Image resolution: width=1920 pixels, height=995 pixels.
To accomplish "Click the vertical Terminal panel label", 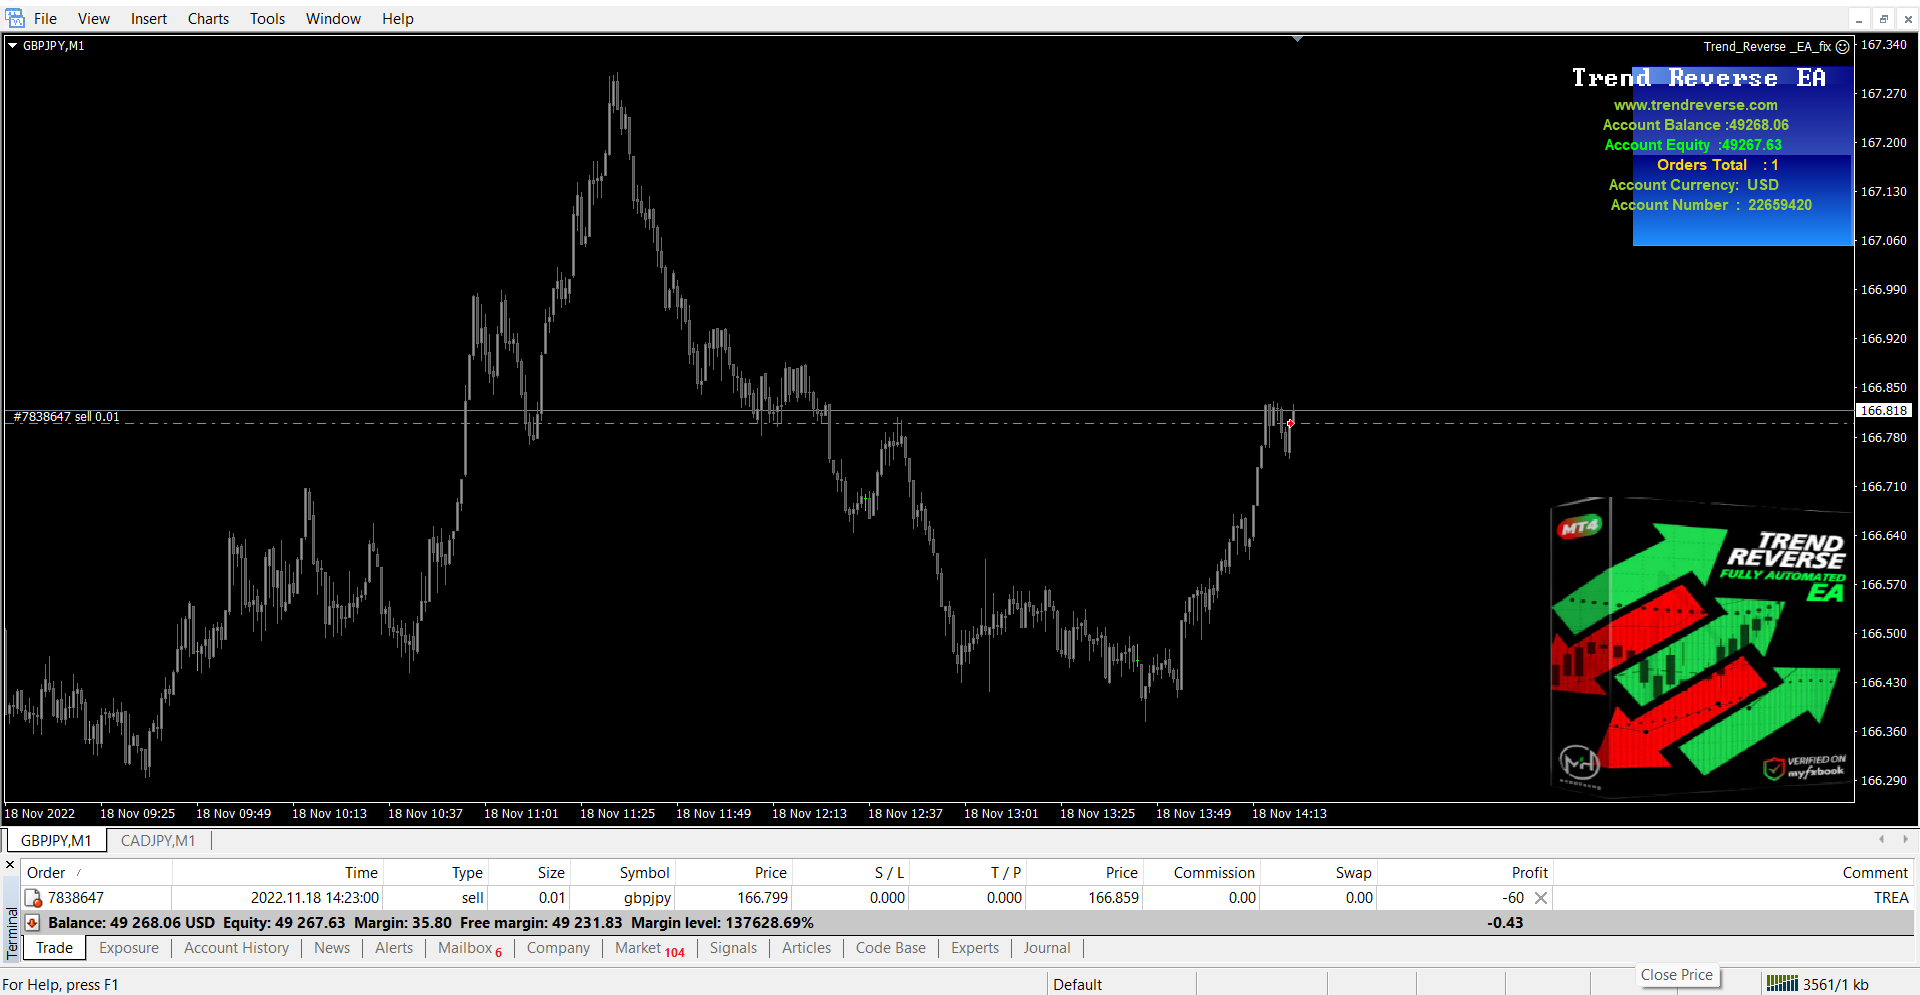I will click(x=12, y=932).
